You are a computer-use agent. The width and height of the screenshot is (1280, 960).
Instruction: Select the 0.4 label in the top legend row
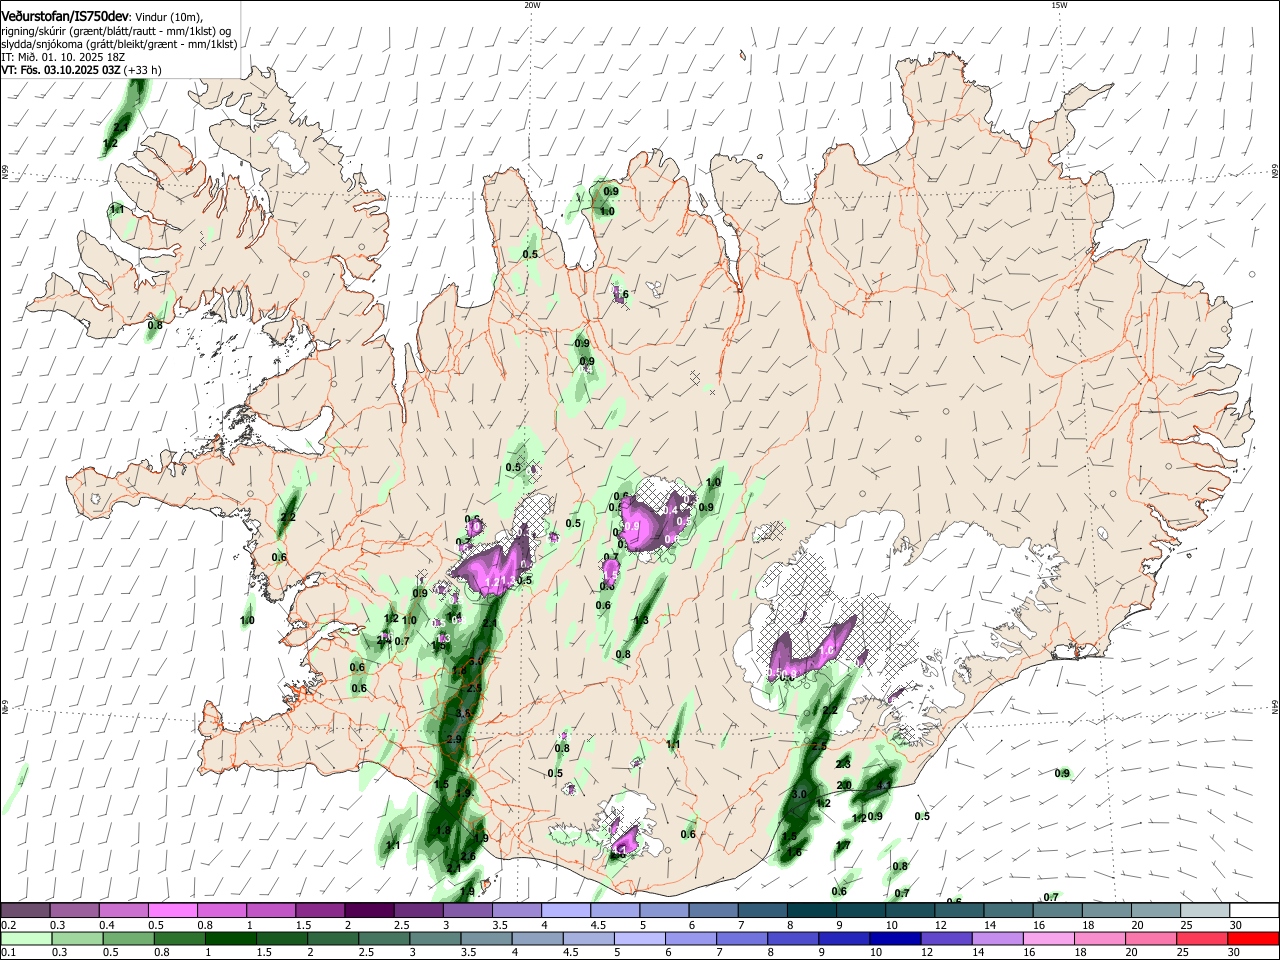[106, 925]
